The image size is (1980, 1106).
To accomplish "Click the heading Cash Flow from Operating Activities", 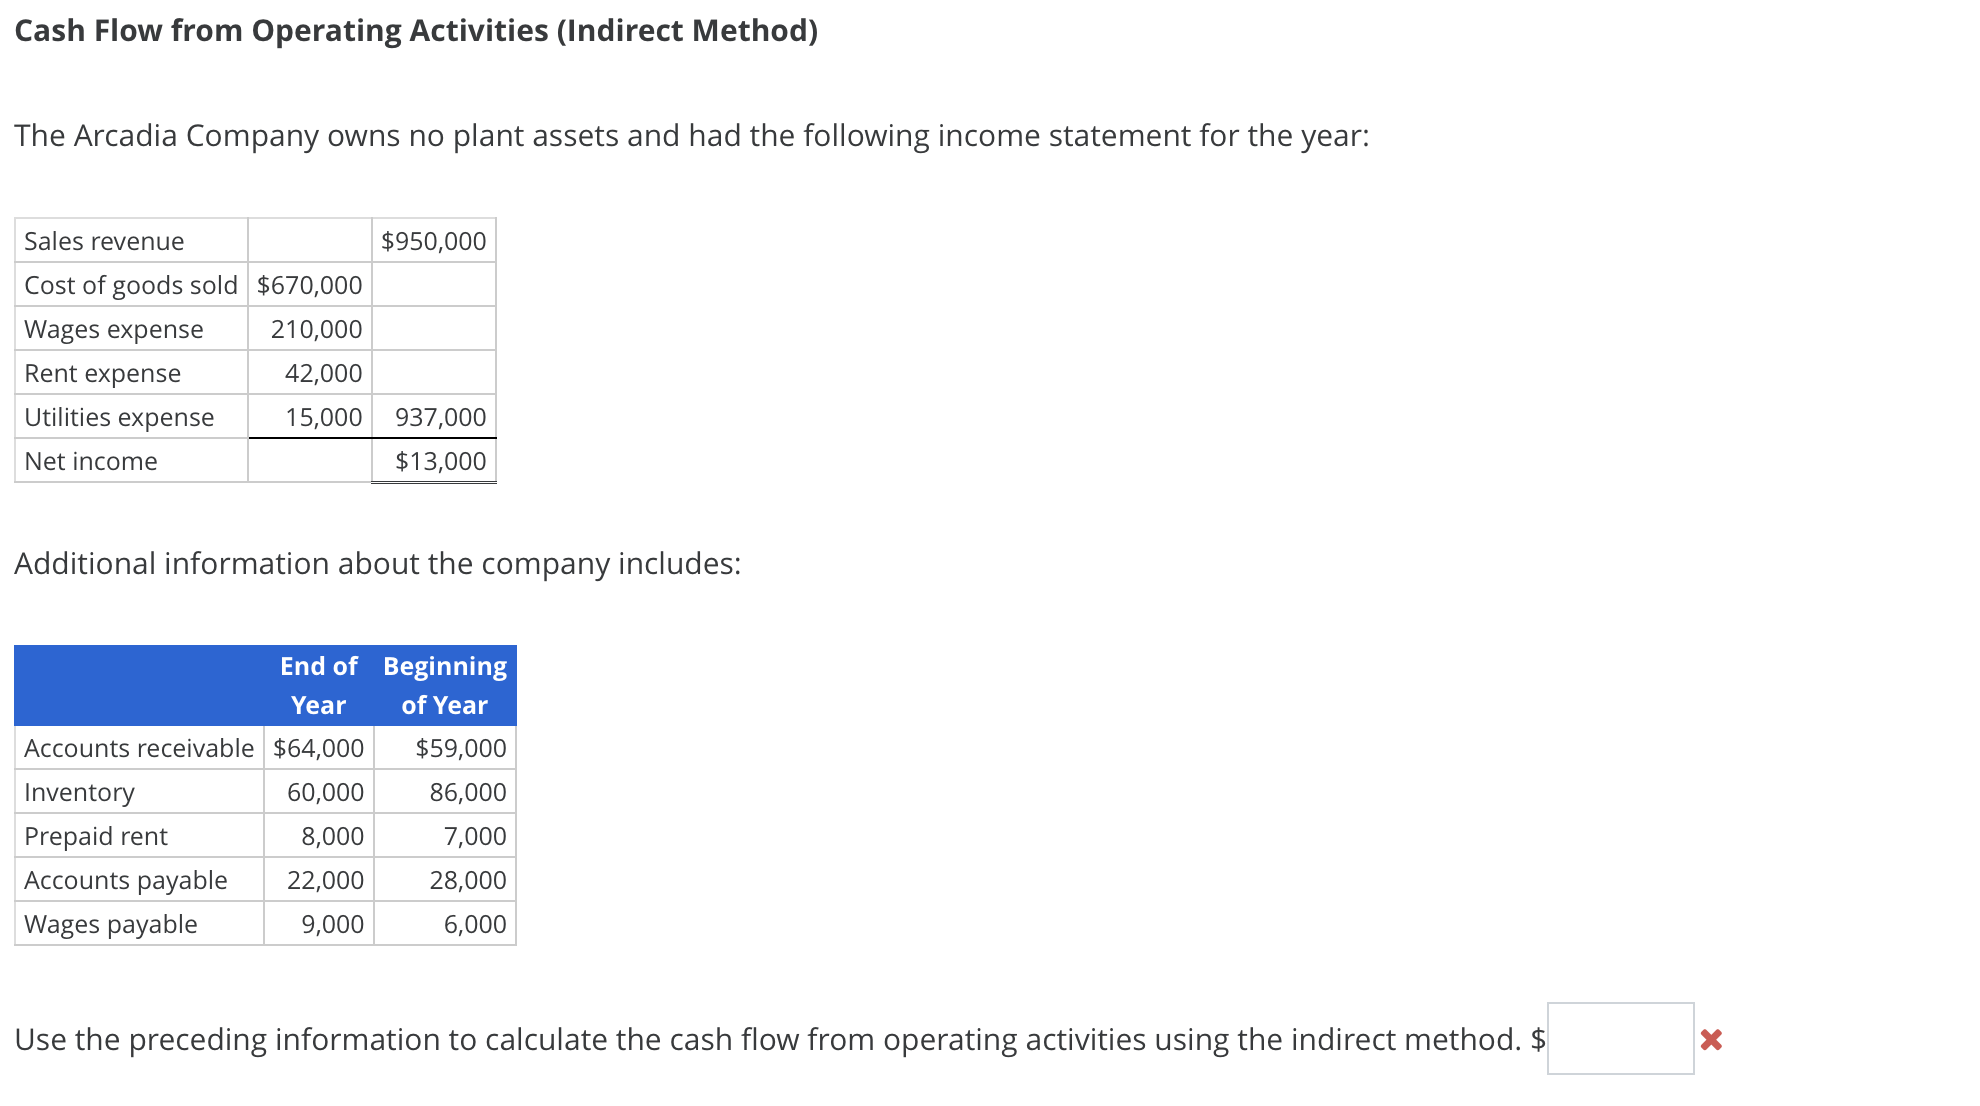I will tap(416, 30).
